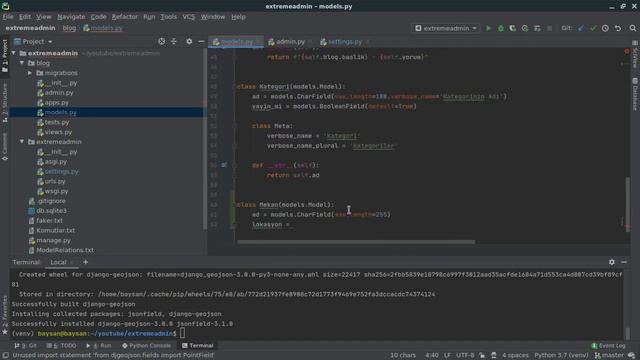Screen dimensions: 640x360
Task: Close the Local terminal tab
Action: pos(72,262)
